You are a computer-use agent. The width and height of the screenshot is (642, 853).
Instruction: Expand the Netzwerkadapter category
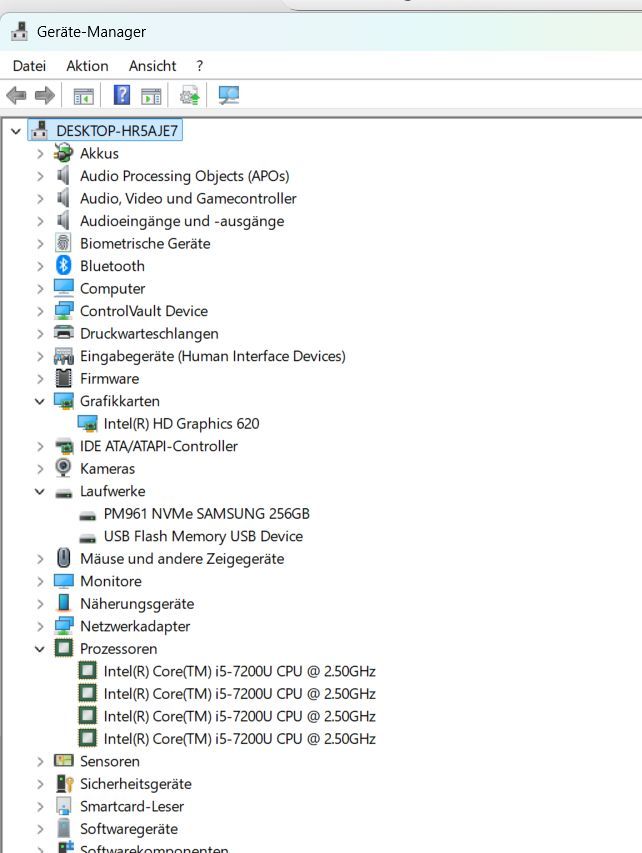[x=40, y=626]
